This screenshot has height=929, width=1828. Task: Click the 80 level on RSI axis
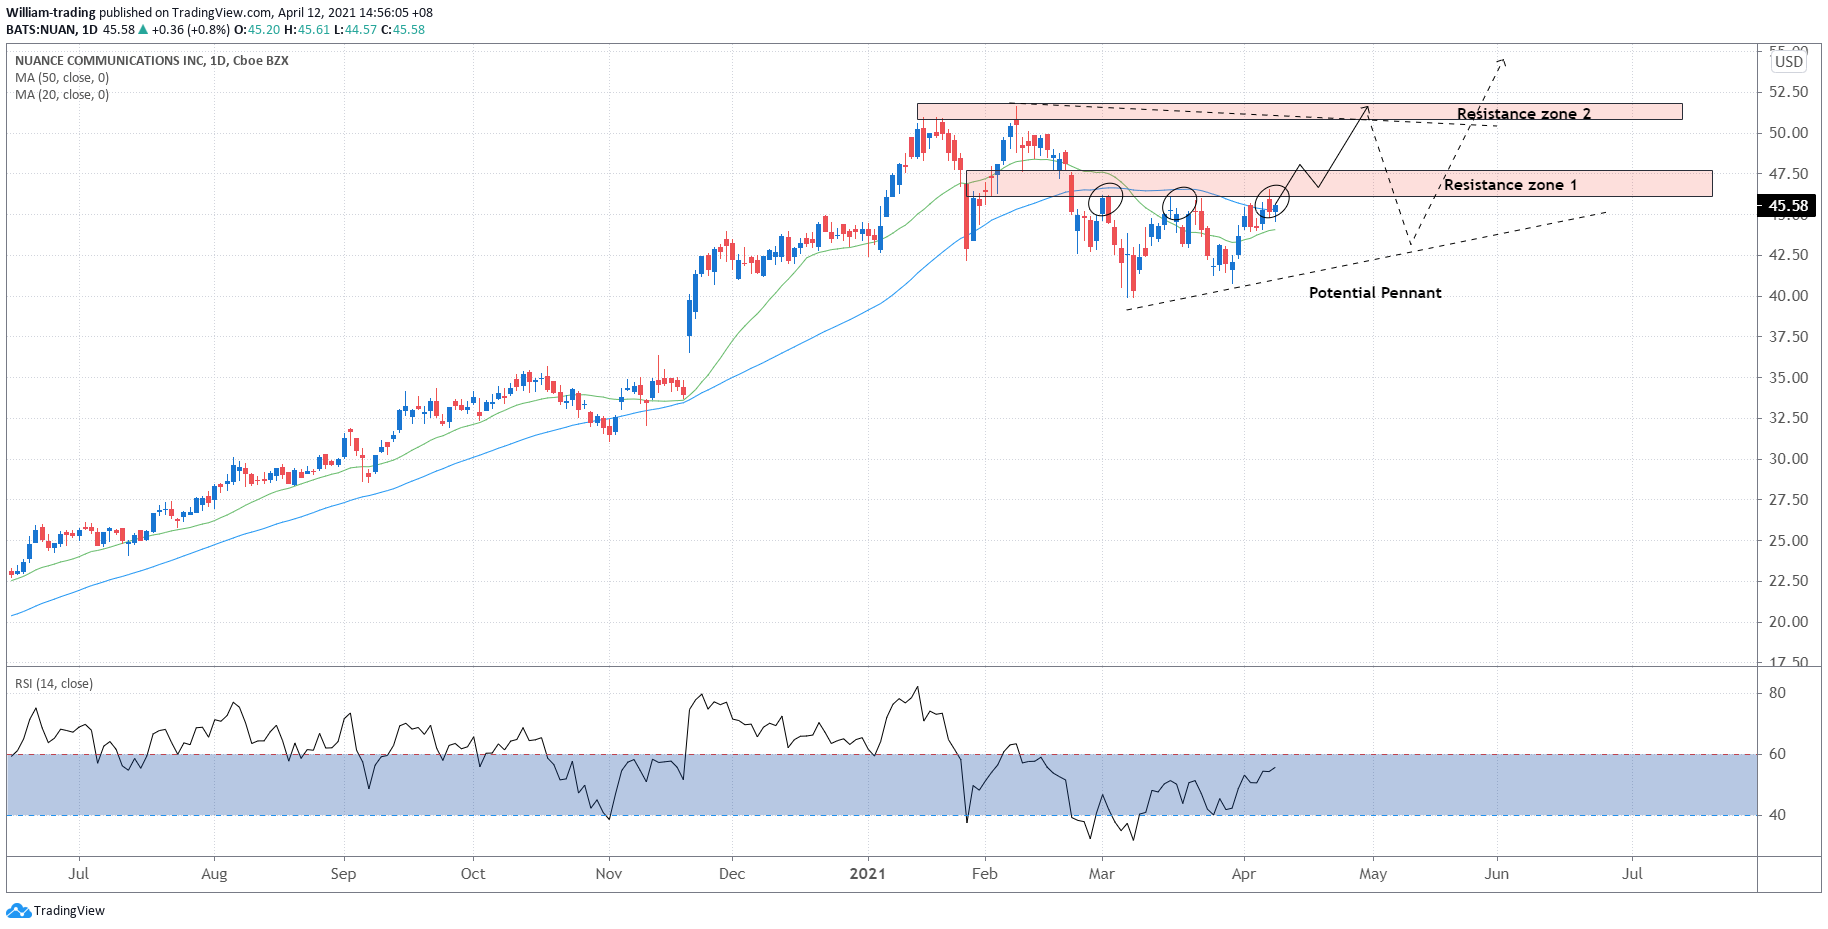(1777, 693)
